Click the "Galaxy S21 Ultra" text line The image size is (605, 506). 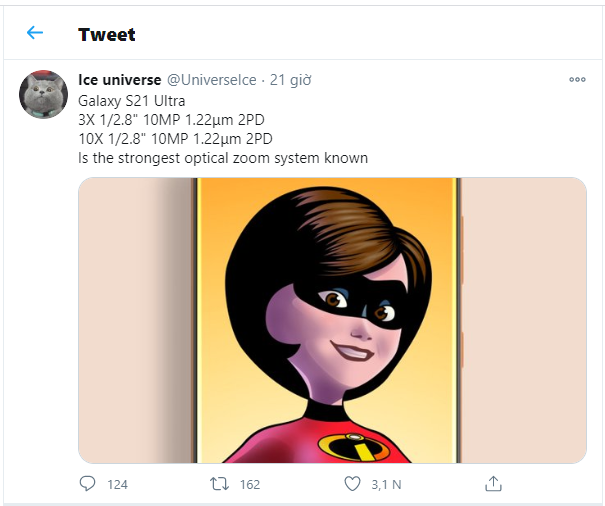(x=130, y=101)
